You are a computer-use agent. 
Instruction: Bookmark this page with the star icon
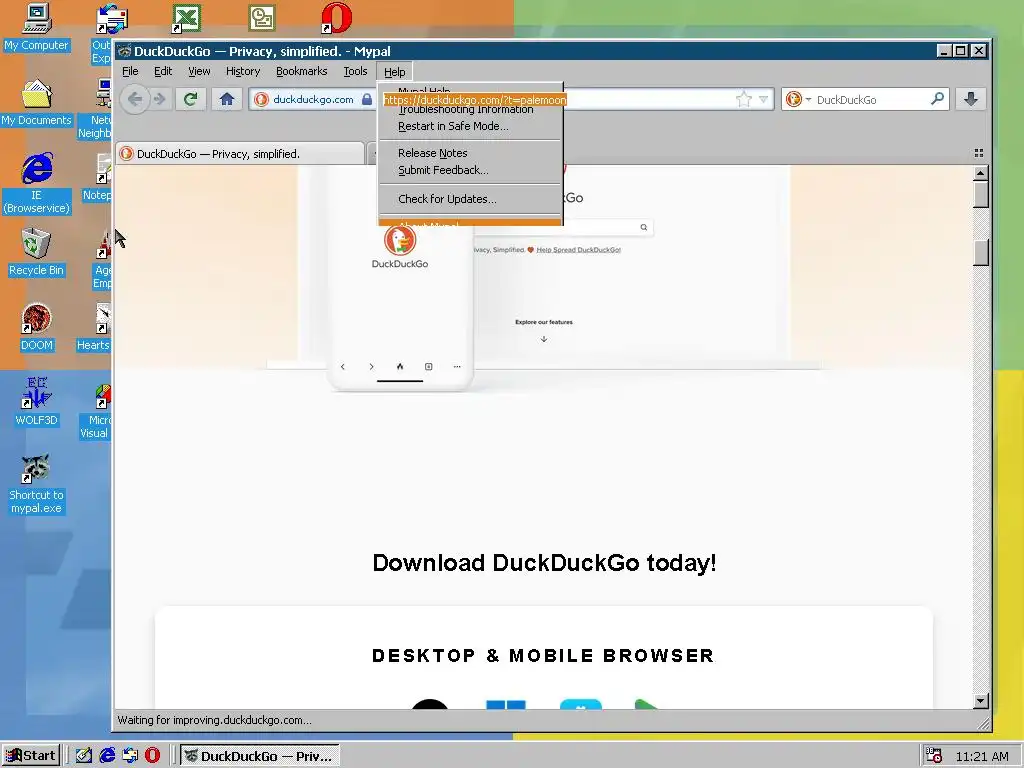[x=743, y=99]
